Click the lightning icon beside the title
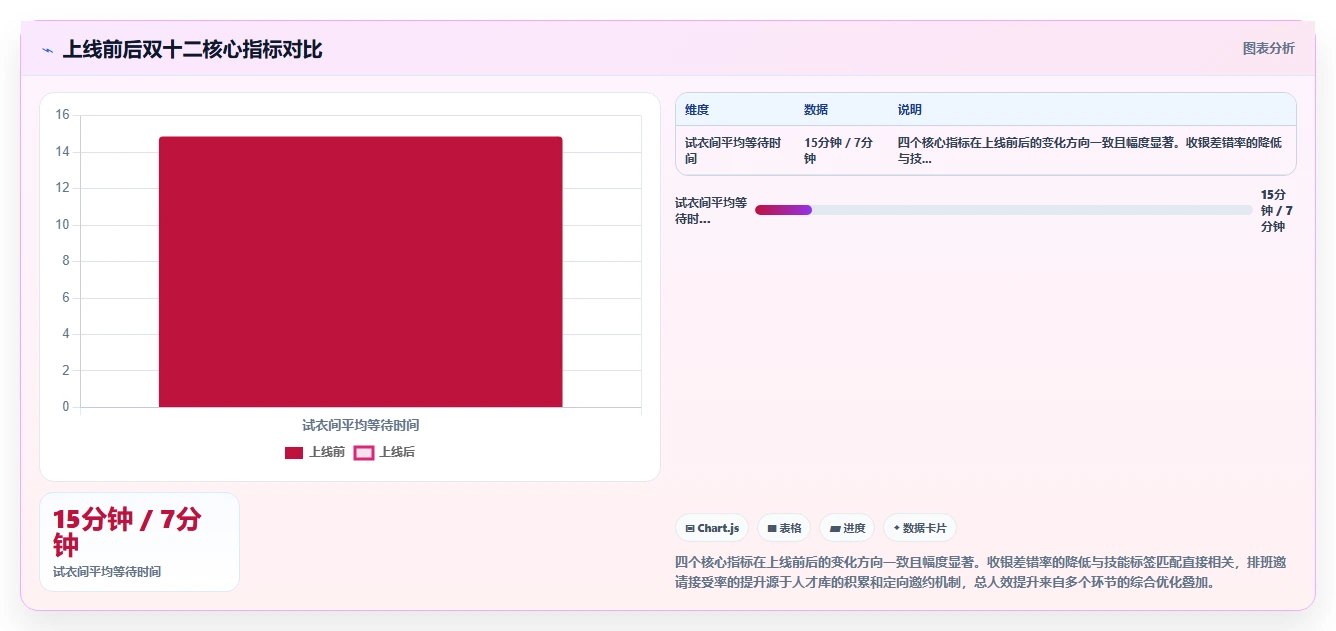The image size is (1336, 631). (x=48, y=50)
